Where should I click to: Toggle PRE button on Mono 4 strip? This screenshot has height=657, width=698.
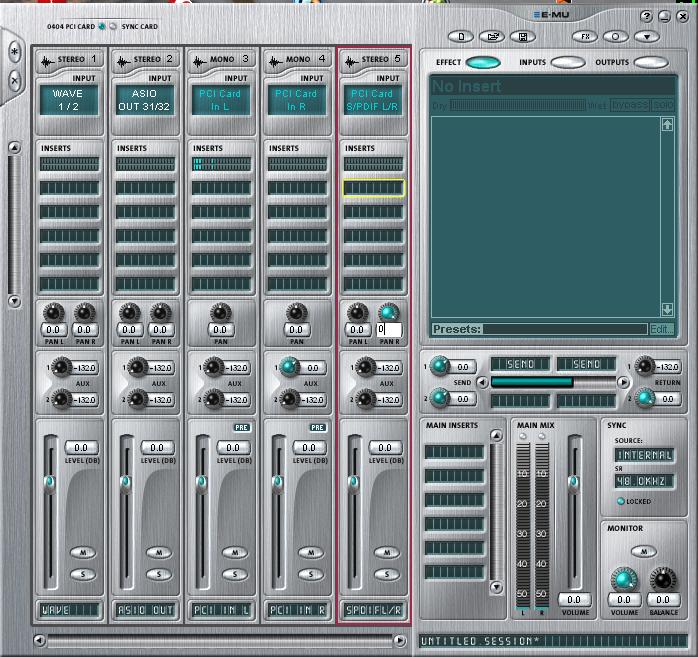[317, 427]
